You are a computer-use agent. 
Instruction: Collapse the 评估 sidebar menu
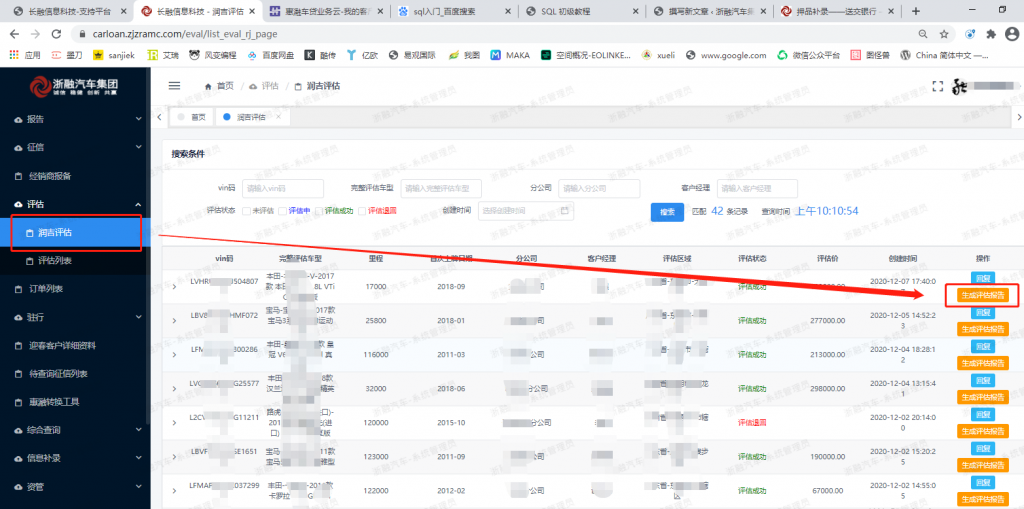click(75, 204)
